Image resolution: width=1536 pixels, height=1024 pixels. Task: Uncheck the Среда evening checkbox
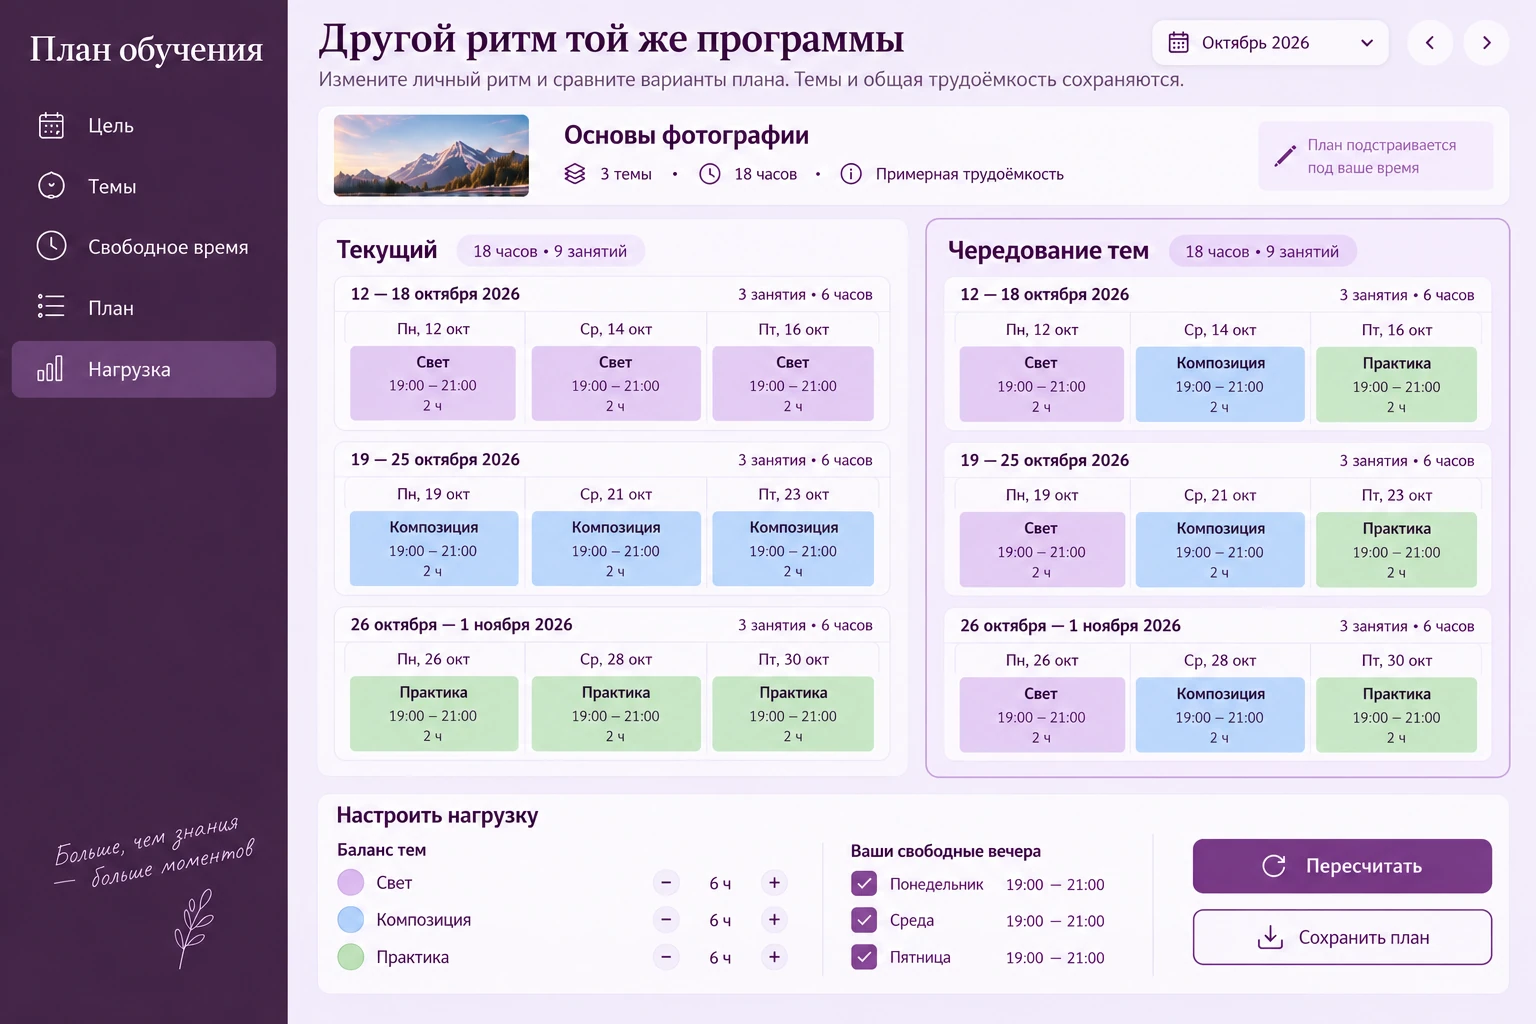click(864, 920)
